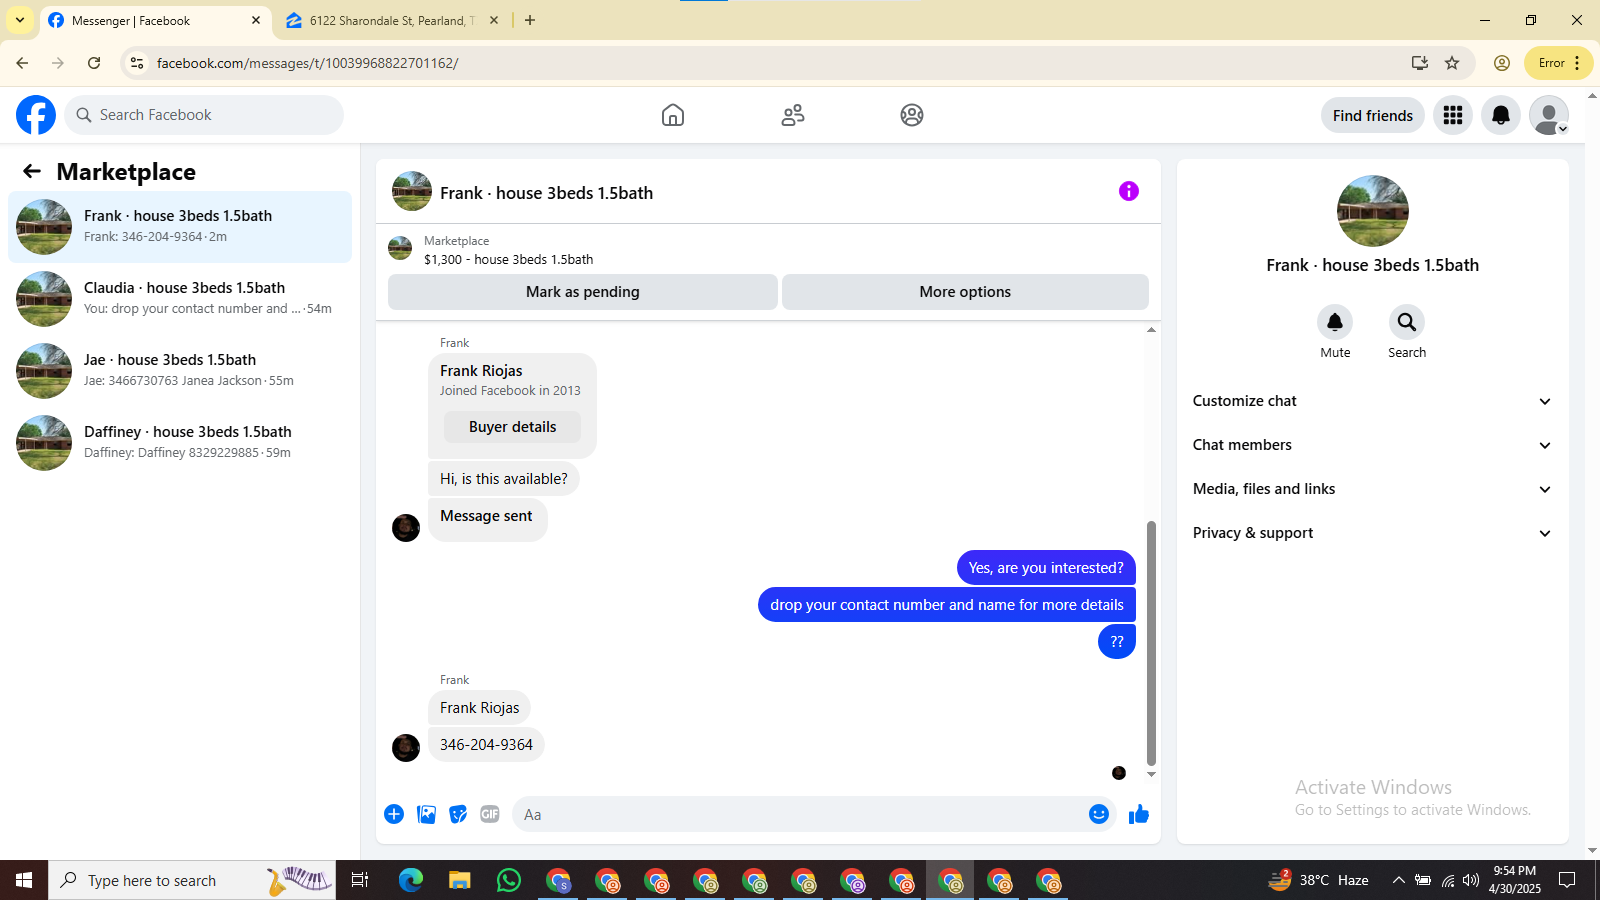The height and width of the screenshot is (900, 1600).
Task: Open the Groups icon in top navigation
Action: coord(912,115)
